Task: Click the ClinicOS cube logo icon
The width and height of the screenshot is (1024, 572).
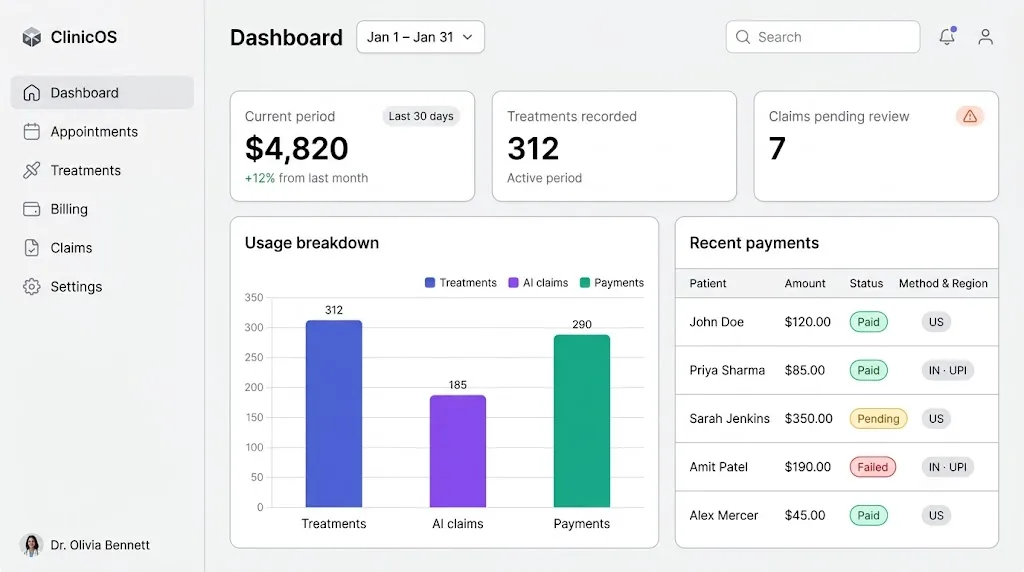Action: tap(31, 37)
